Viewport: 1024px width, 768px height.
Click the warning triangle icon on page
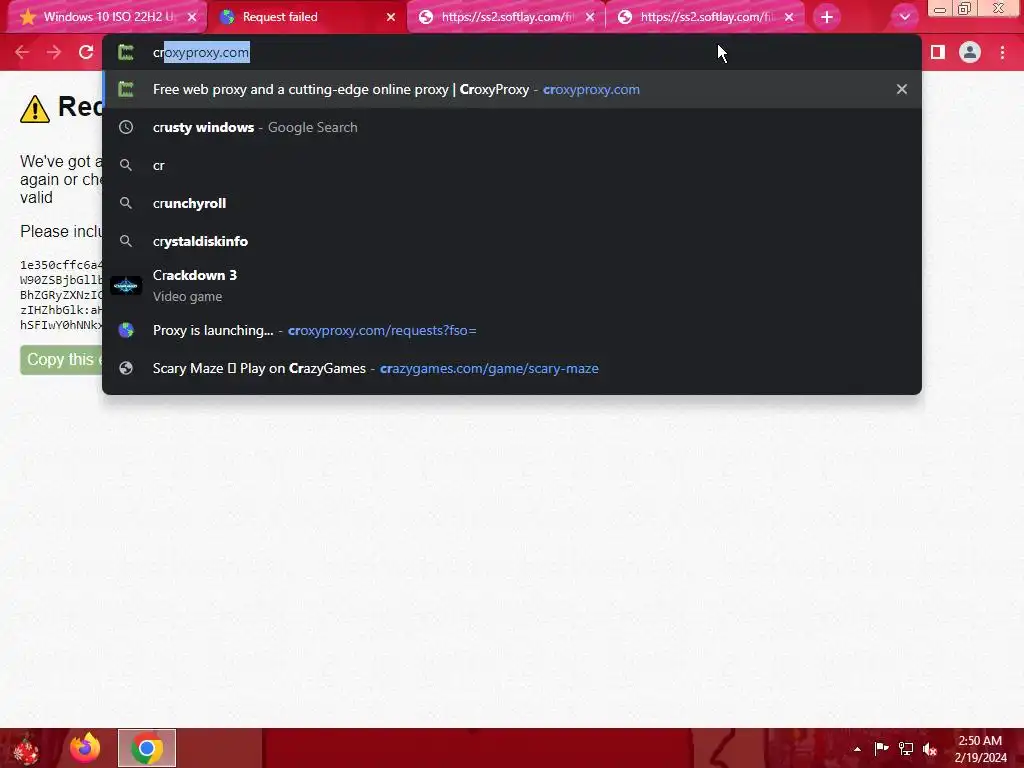pos(35,109)
